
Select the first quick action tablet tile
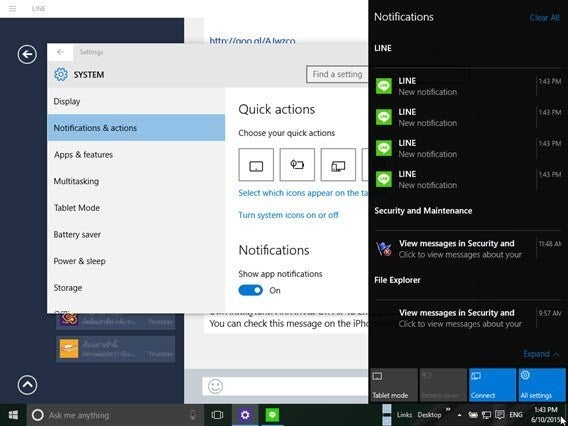(256, 164)
